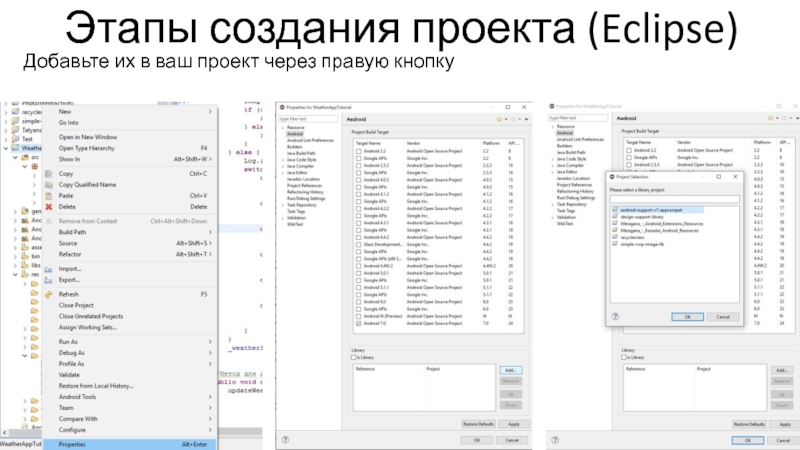The height and width of the screenshot is (450, 800).
Task: Click the libs folder icon in the tree
Action: coord(24,265)
